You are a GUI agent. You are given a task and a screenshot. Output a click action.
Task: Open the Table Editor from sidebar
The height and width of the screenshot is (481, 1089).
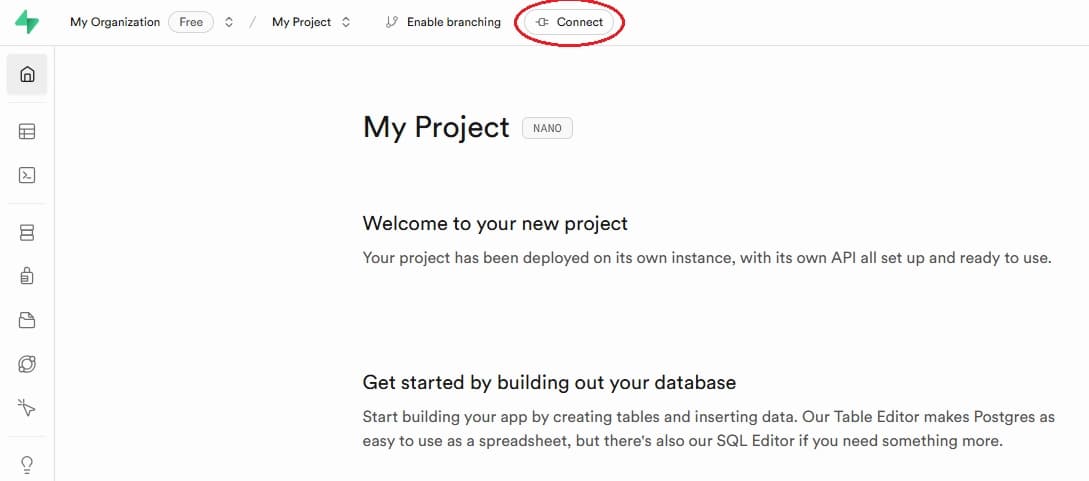coord(27,131)
